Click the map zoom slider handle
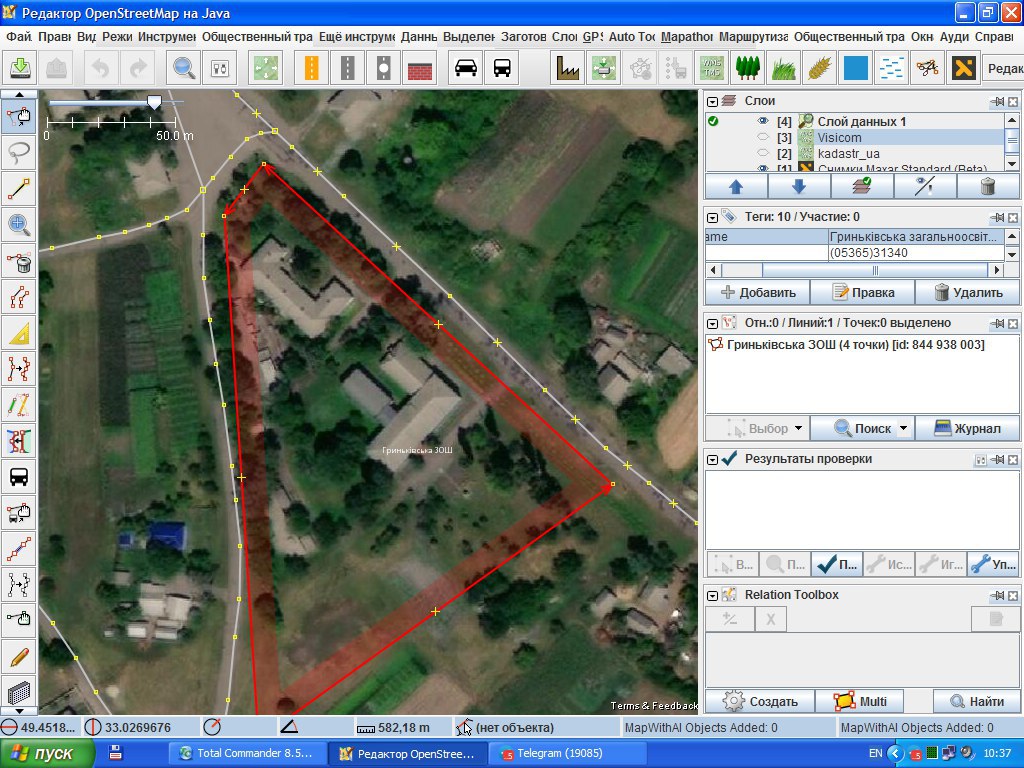This screenshot has height=768, width=1024. point(154,103)
